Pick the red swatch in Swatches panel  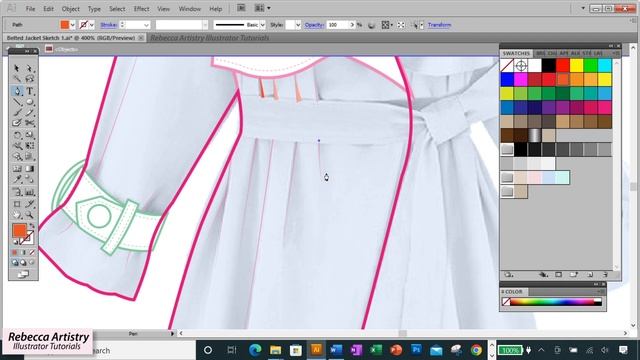562,65
